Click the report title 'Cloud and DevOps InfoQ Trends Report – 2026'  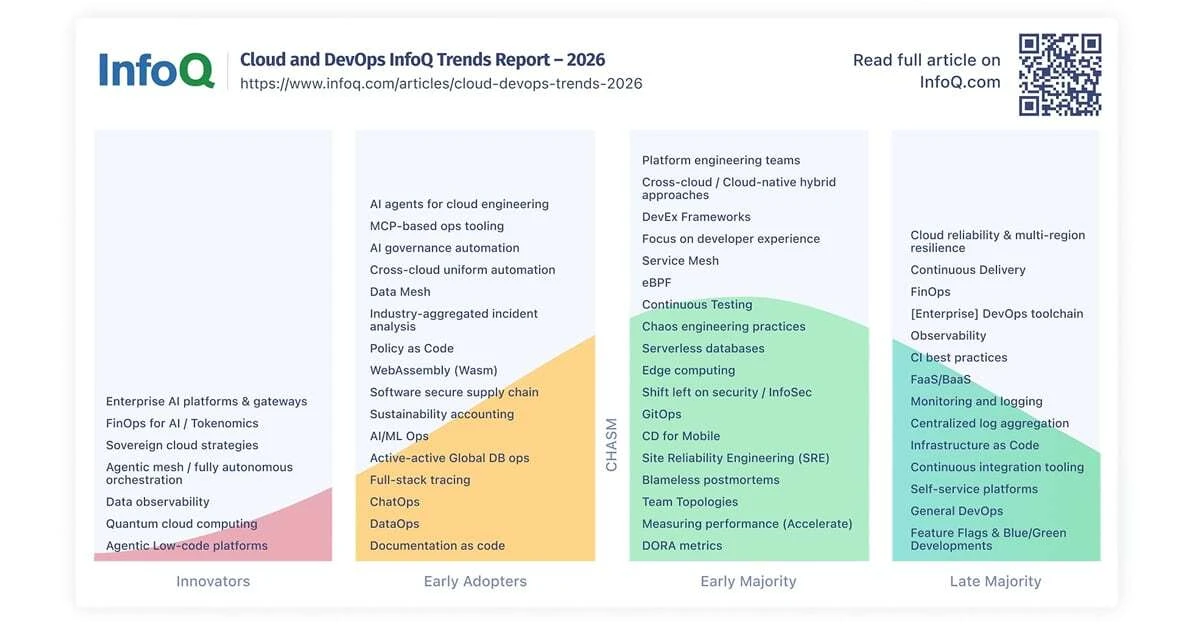tap(423, 59)
